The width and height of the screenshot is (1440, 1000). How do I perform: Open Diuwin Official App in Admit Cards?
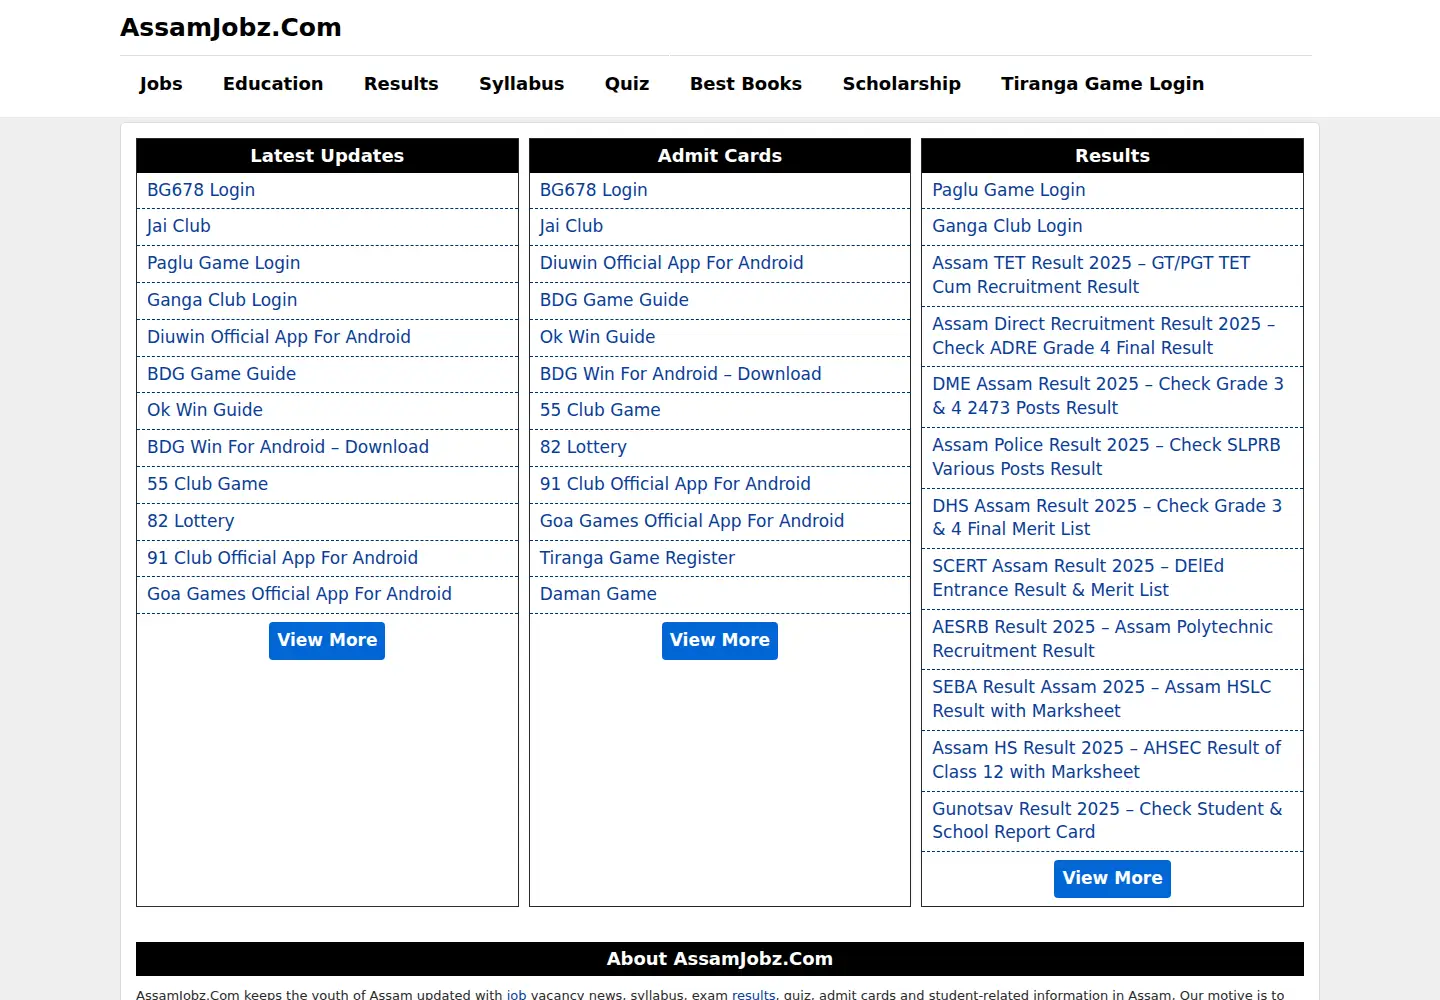(x=672, y=263)
